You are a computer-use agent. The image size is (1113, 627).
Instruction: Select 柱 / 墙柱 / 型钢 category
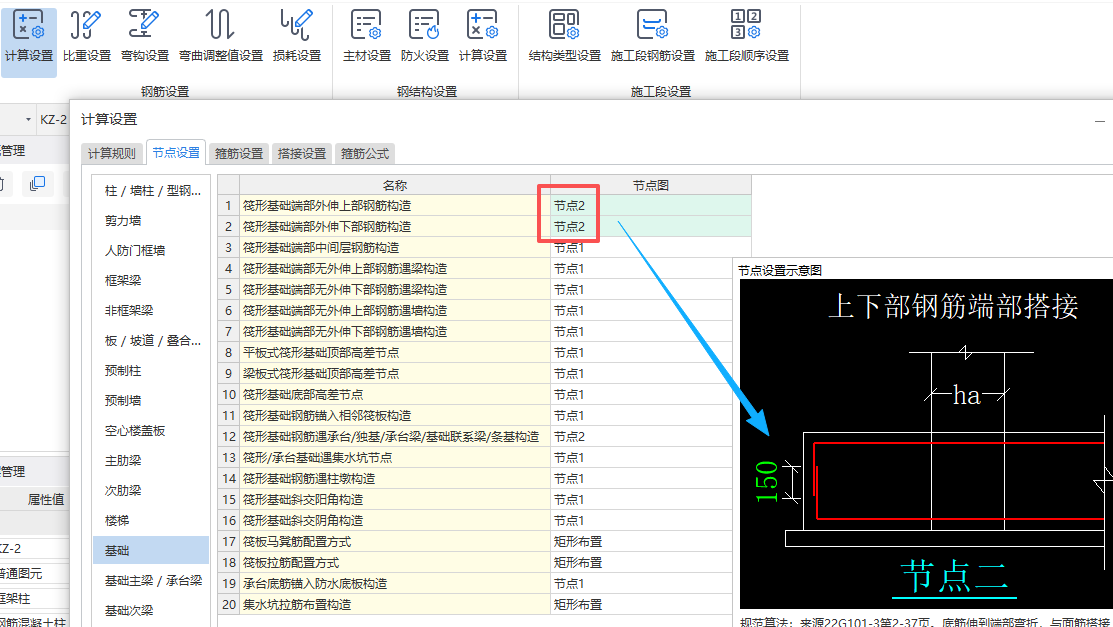152,190
